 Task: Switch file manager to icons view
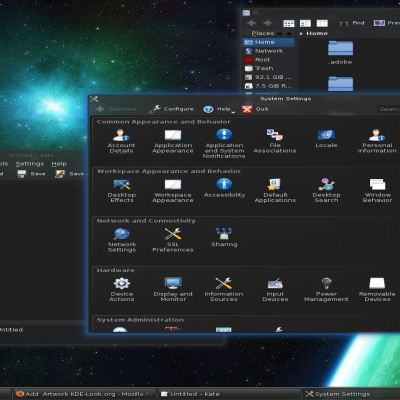tap(289, 23)
